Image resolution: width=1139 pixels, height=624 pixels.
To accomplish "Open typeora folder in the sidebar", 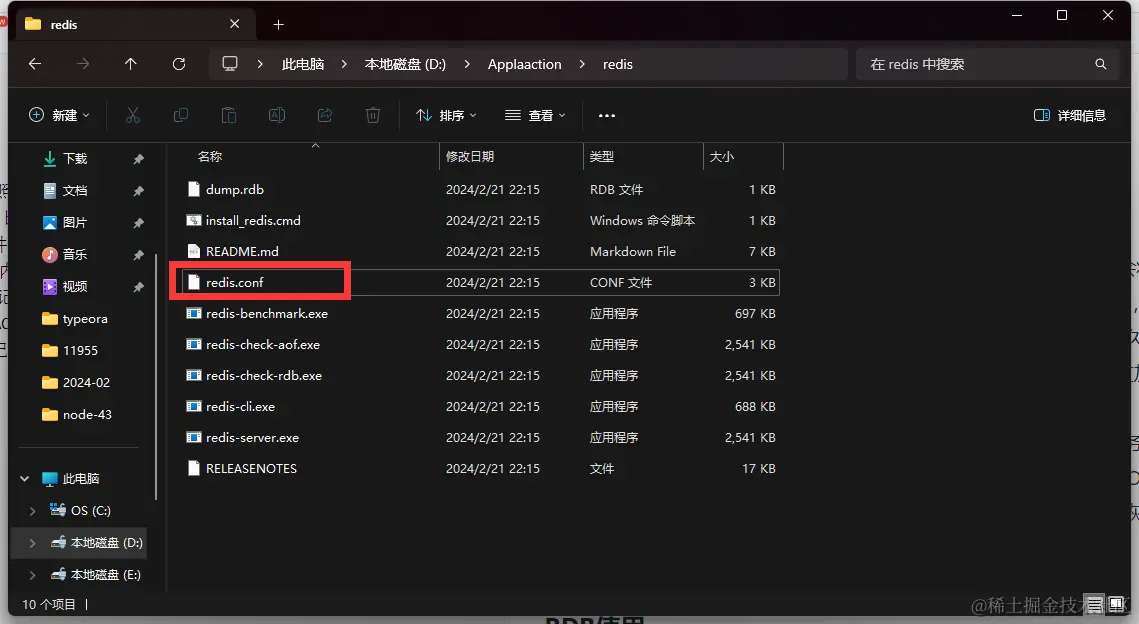I will point(84,318).
